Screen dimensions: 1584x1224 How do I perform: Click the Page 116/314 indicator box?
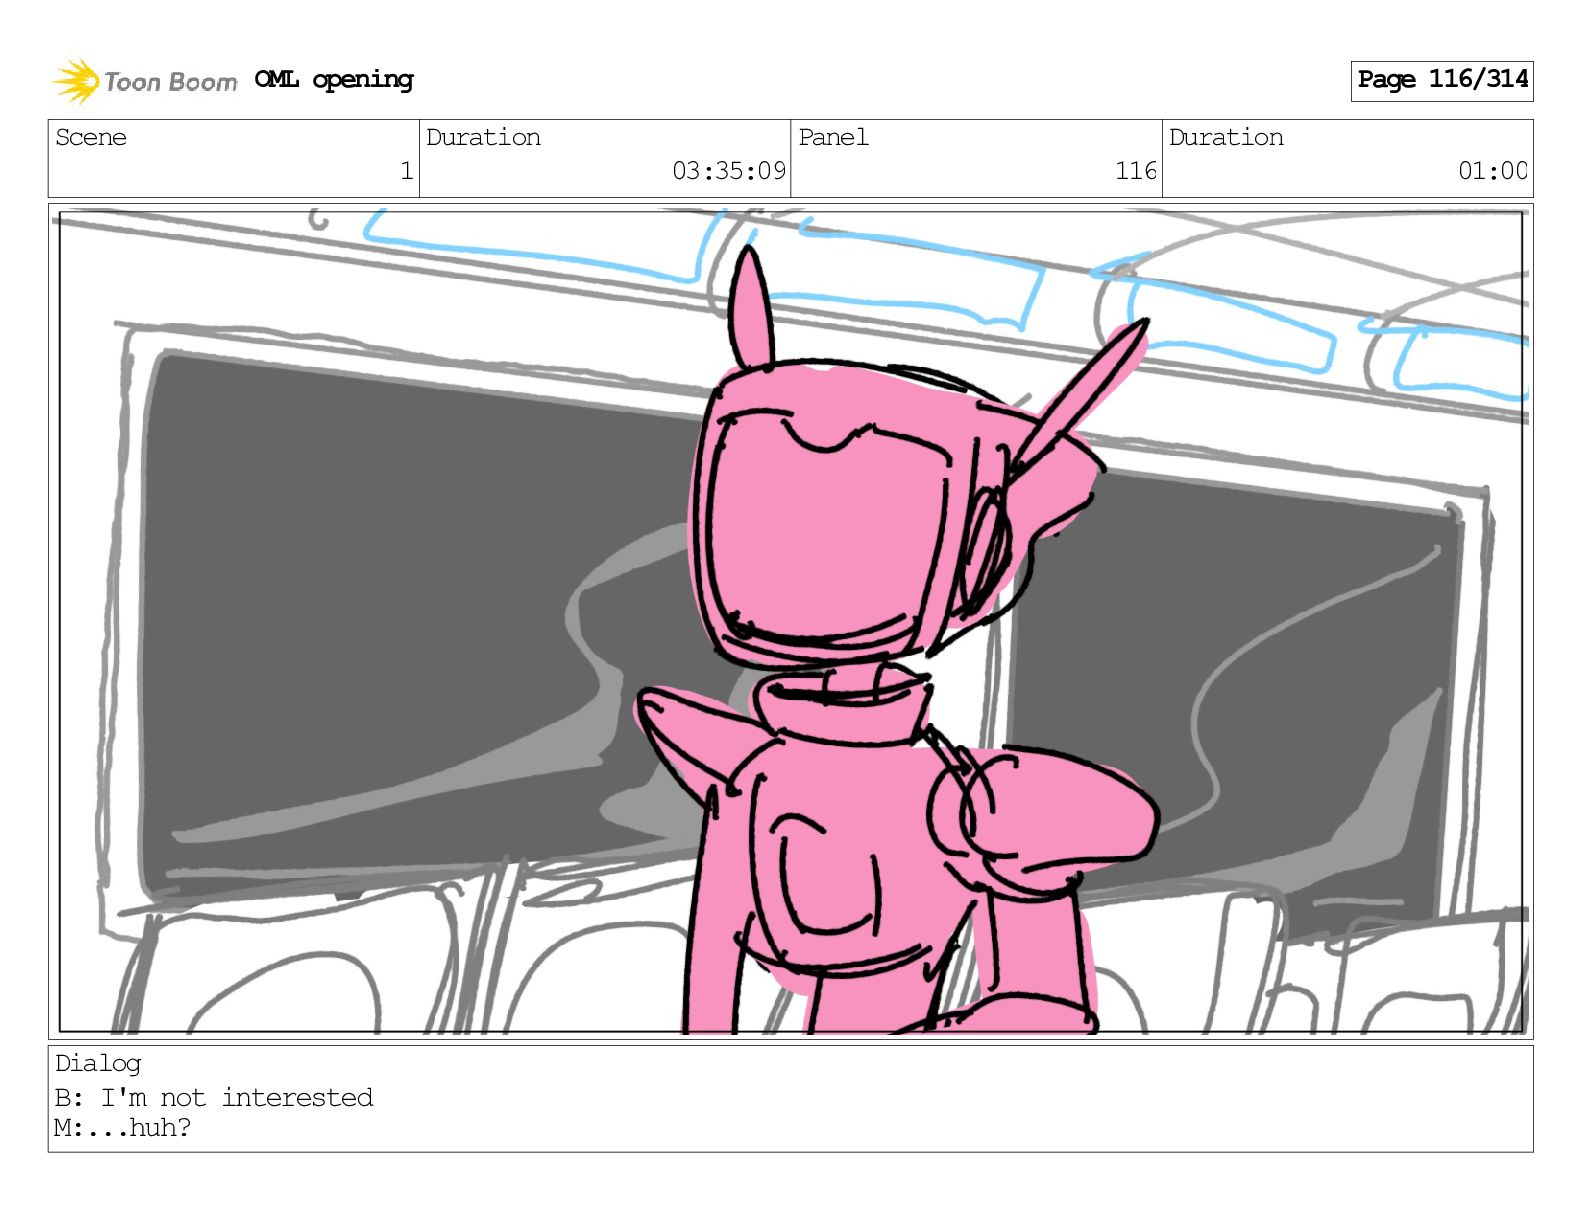point(1442,80)
